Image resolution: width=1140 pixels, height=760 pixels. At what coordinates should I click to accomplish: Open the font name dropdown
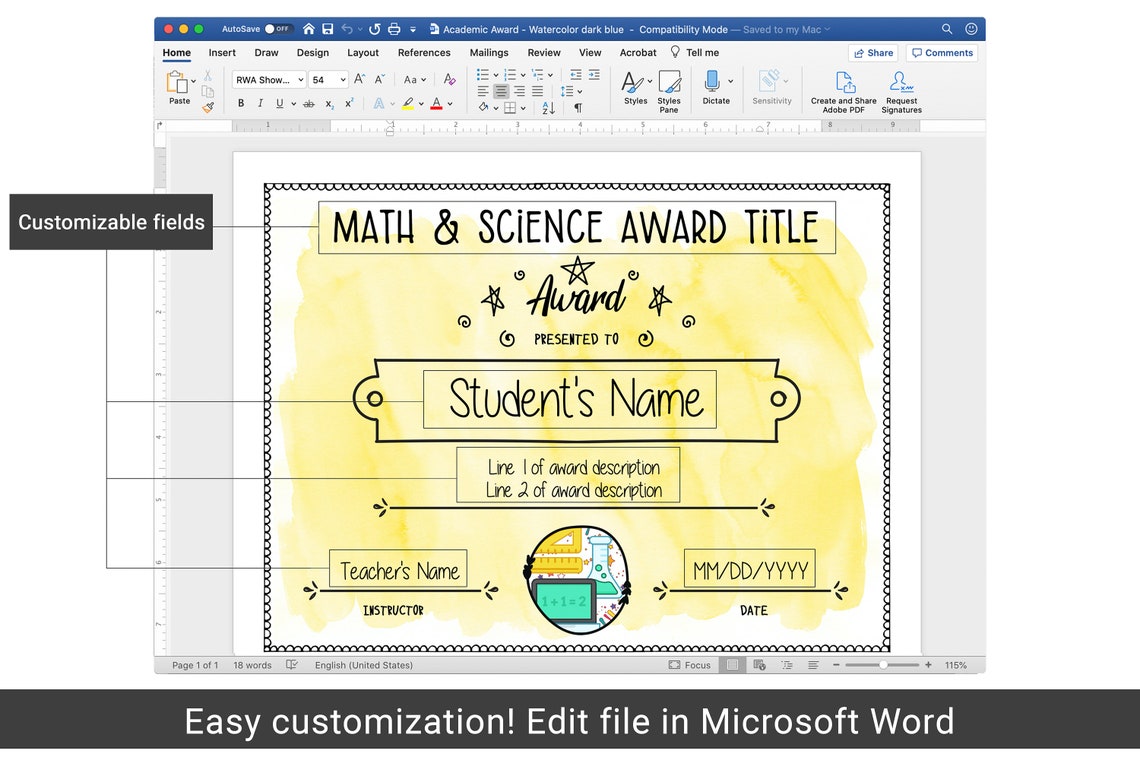pos(299,80)
